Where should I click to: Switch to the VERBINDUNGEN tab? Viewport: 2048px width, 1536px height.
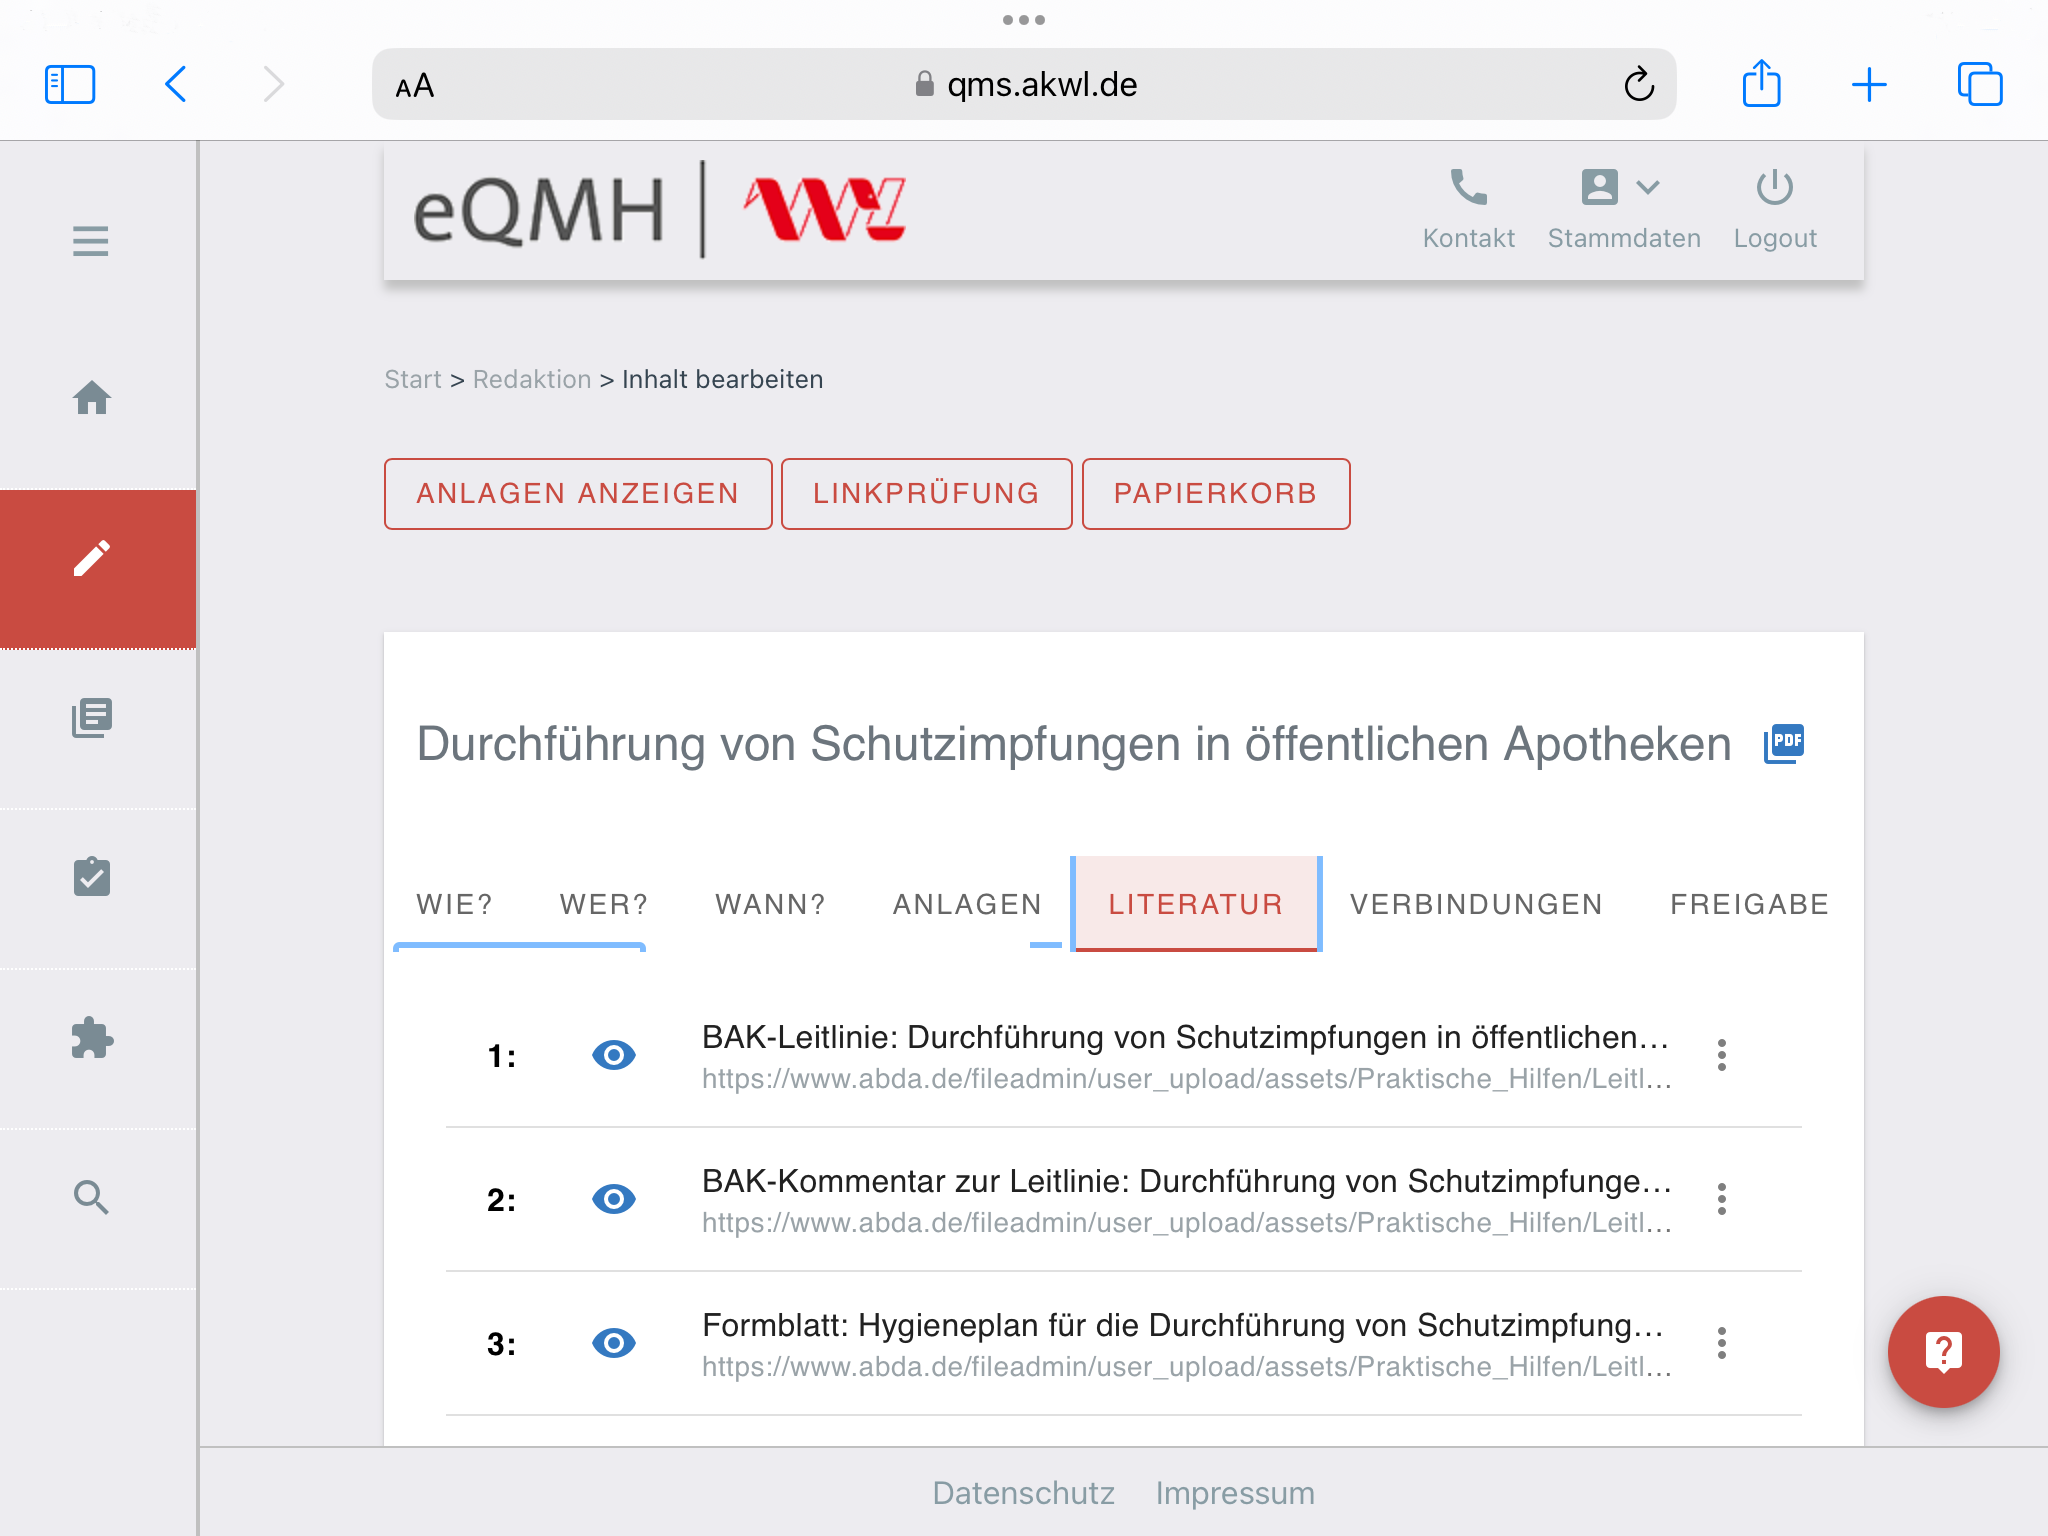click(x=1476, y=904)
